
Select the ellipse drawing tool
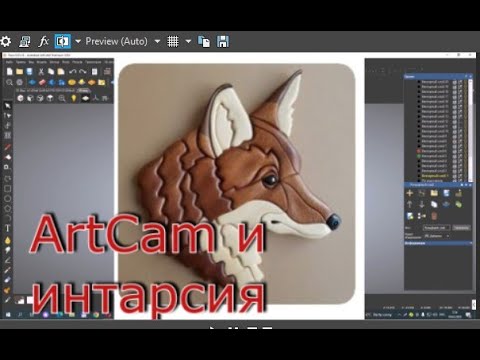(x=7, y=199)
